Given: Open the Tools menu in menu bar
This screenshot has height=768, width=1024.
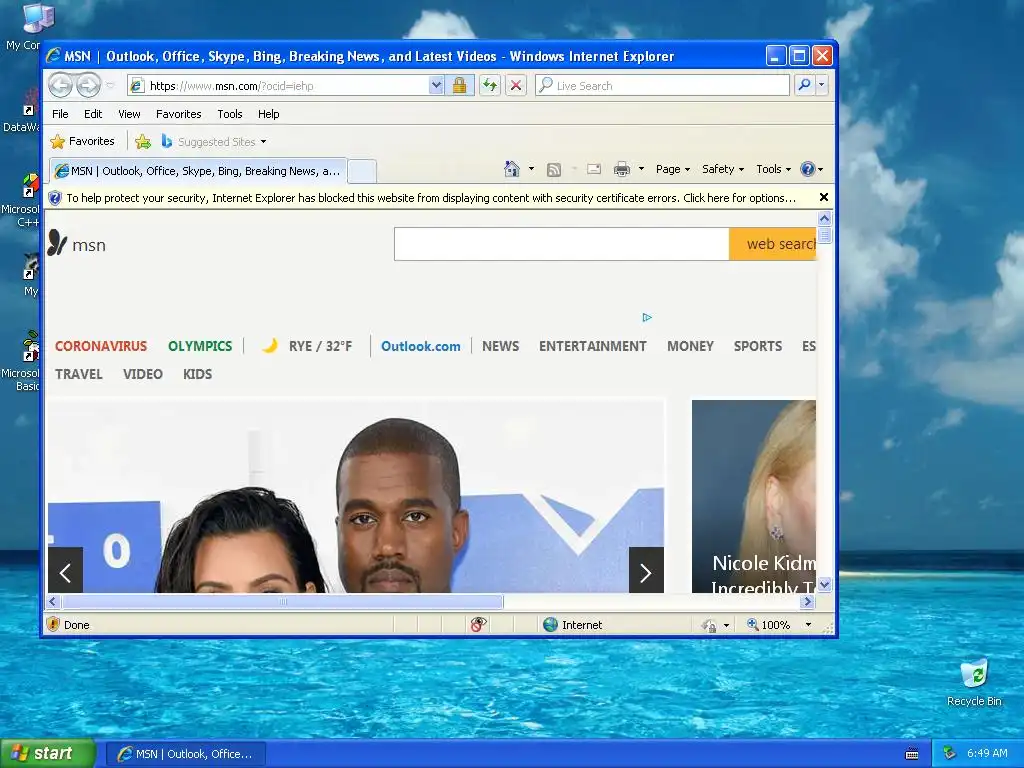Looking at the screenshot, I should [x=230, y=114].
